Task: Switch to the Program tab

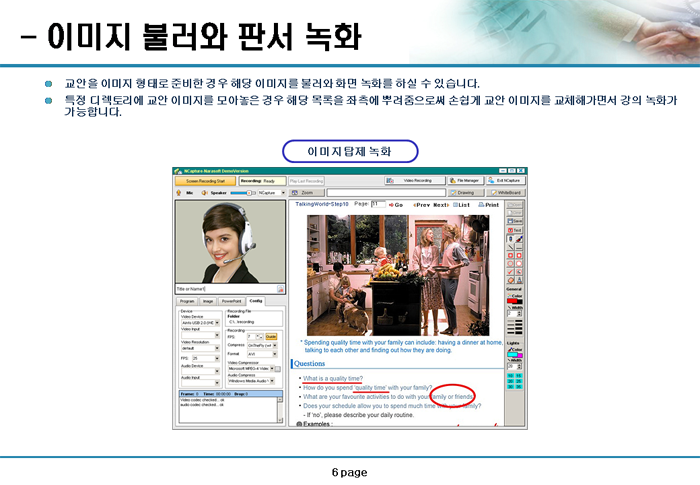Action: click(188, 301)
